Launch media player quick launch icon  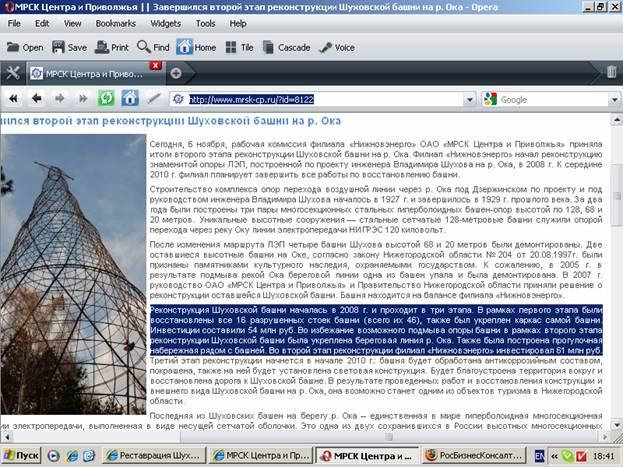coord(53,455)
